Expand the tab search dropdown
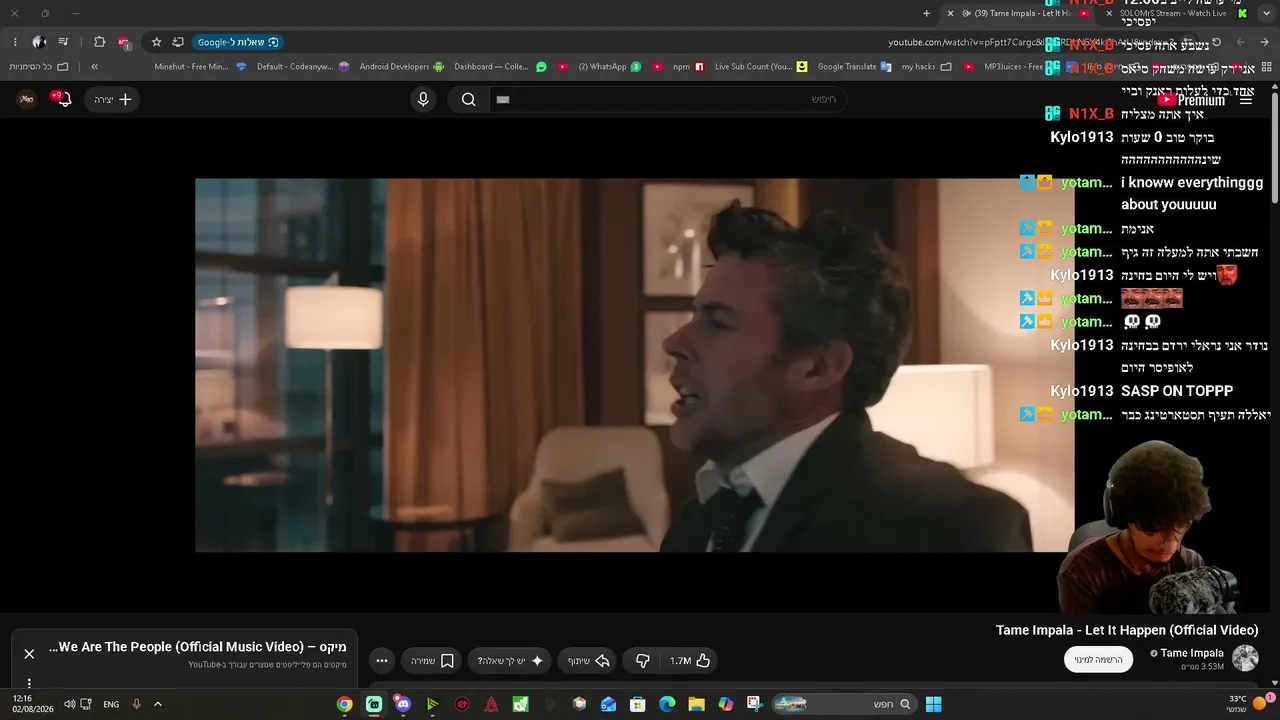Image resolution: width=1280 pixels, height=720 pixels. pos(1264,14)
